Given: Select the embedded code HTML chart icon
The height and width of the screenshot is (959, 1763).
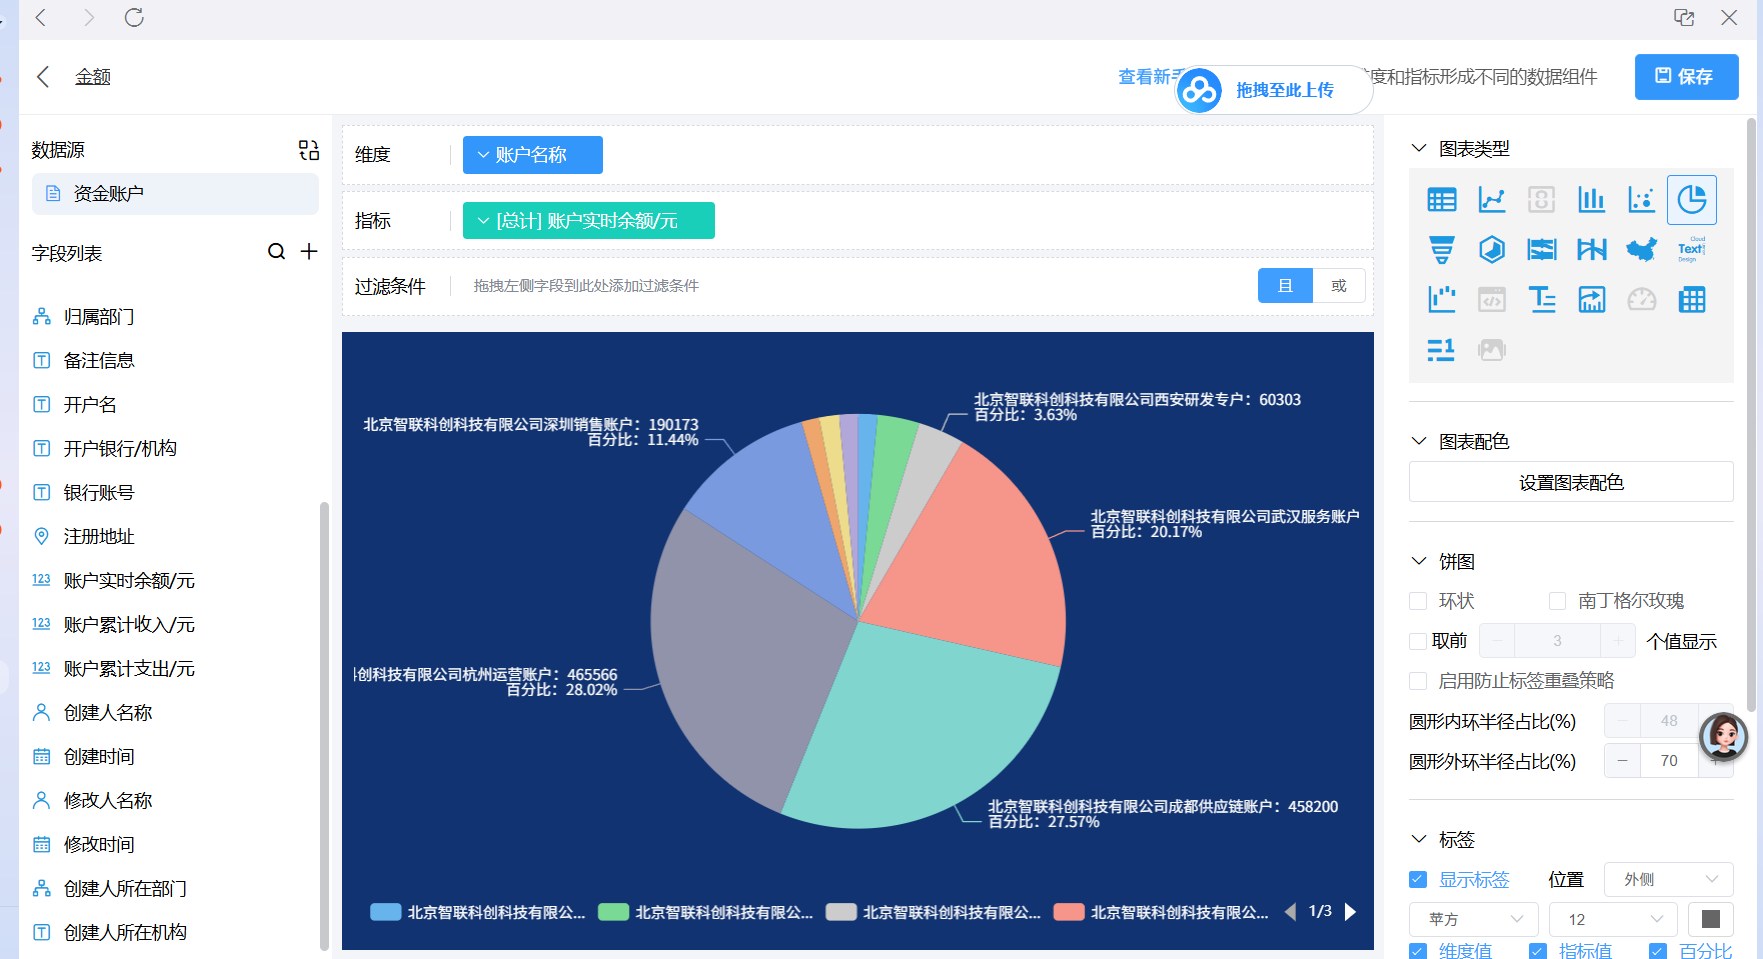Looking at the screenshot, I should tap(1491, 299).
